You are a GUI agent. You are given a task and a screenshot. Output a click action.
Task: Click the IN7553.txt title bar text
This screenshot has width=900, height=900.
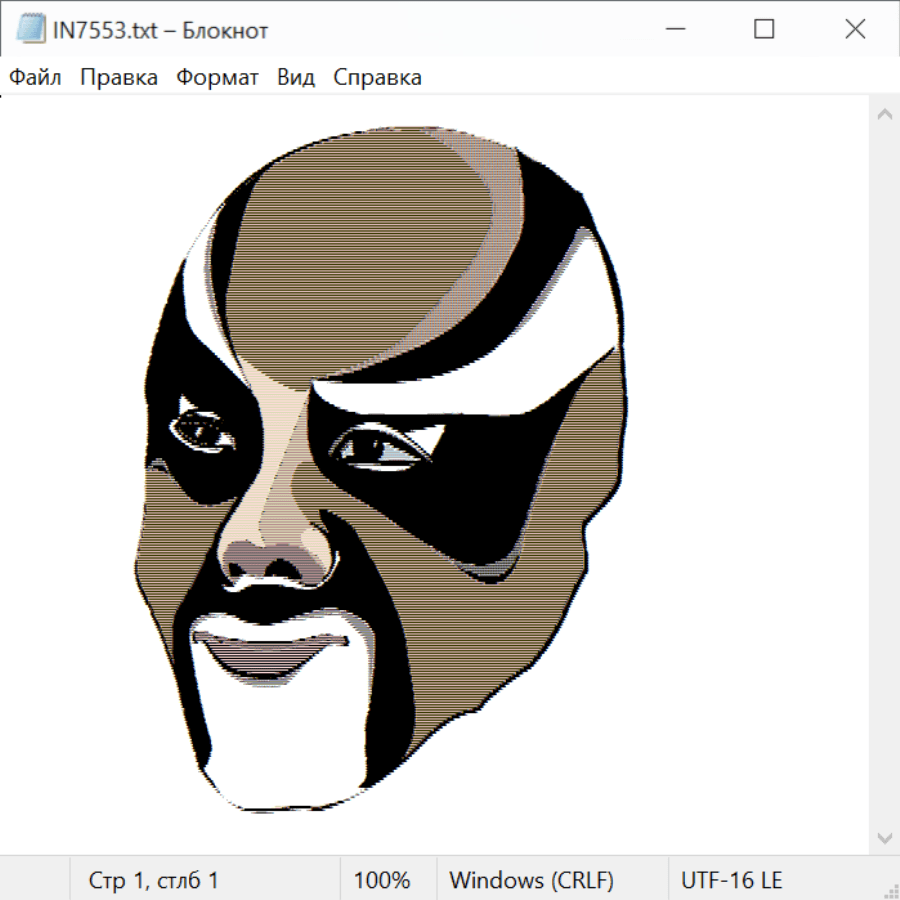(x=160, y=30)
